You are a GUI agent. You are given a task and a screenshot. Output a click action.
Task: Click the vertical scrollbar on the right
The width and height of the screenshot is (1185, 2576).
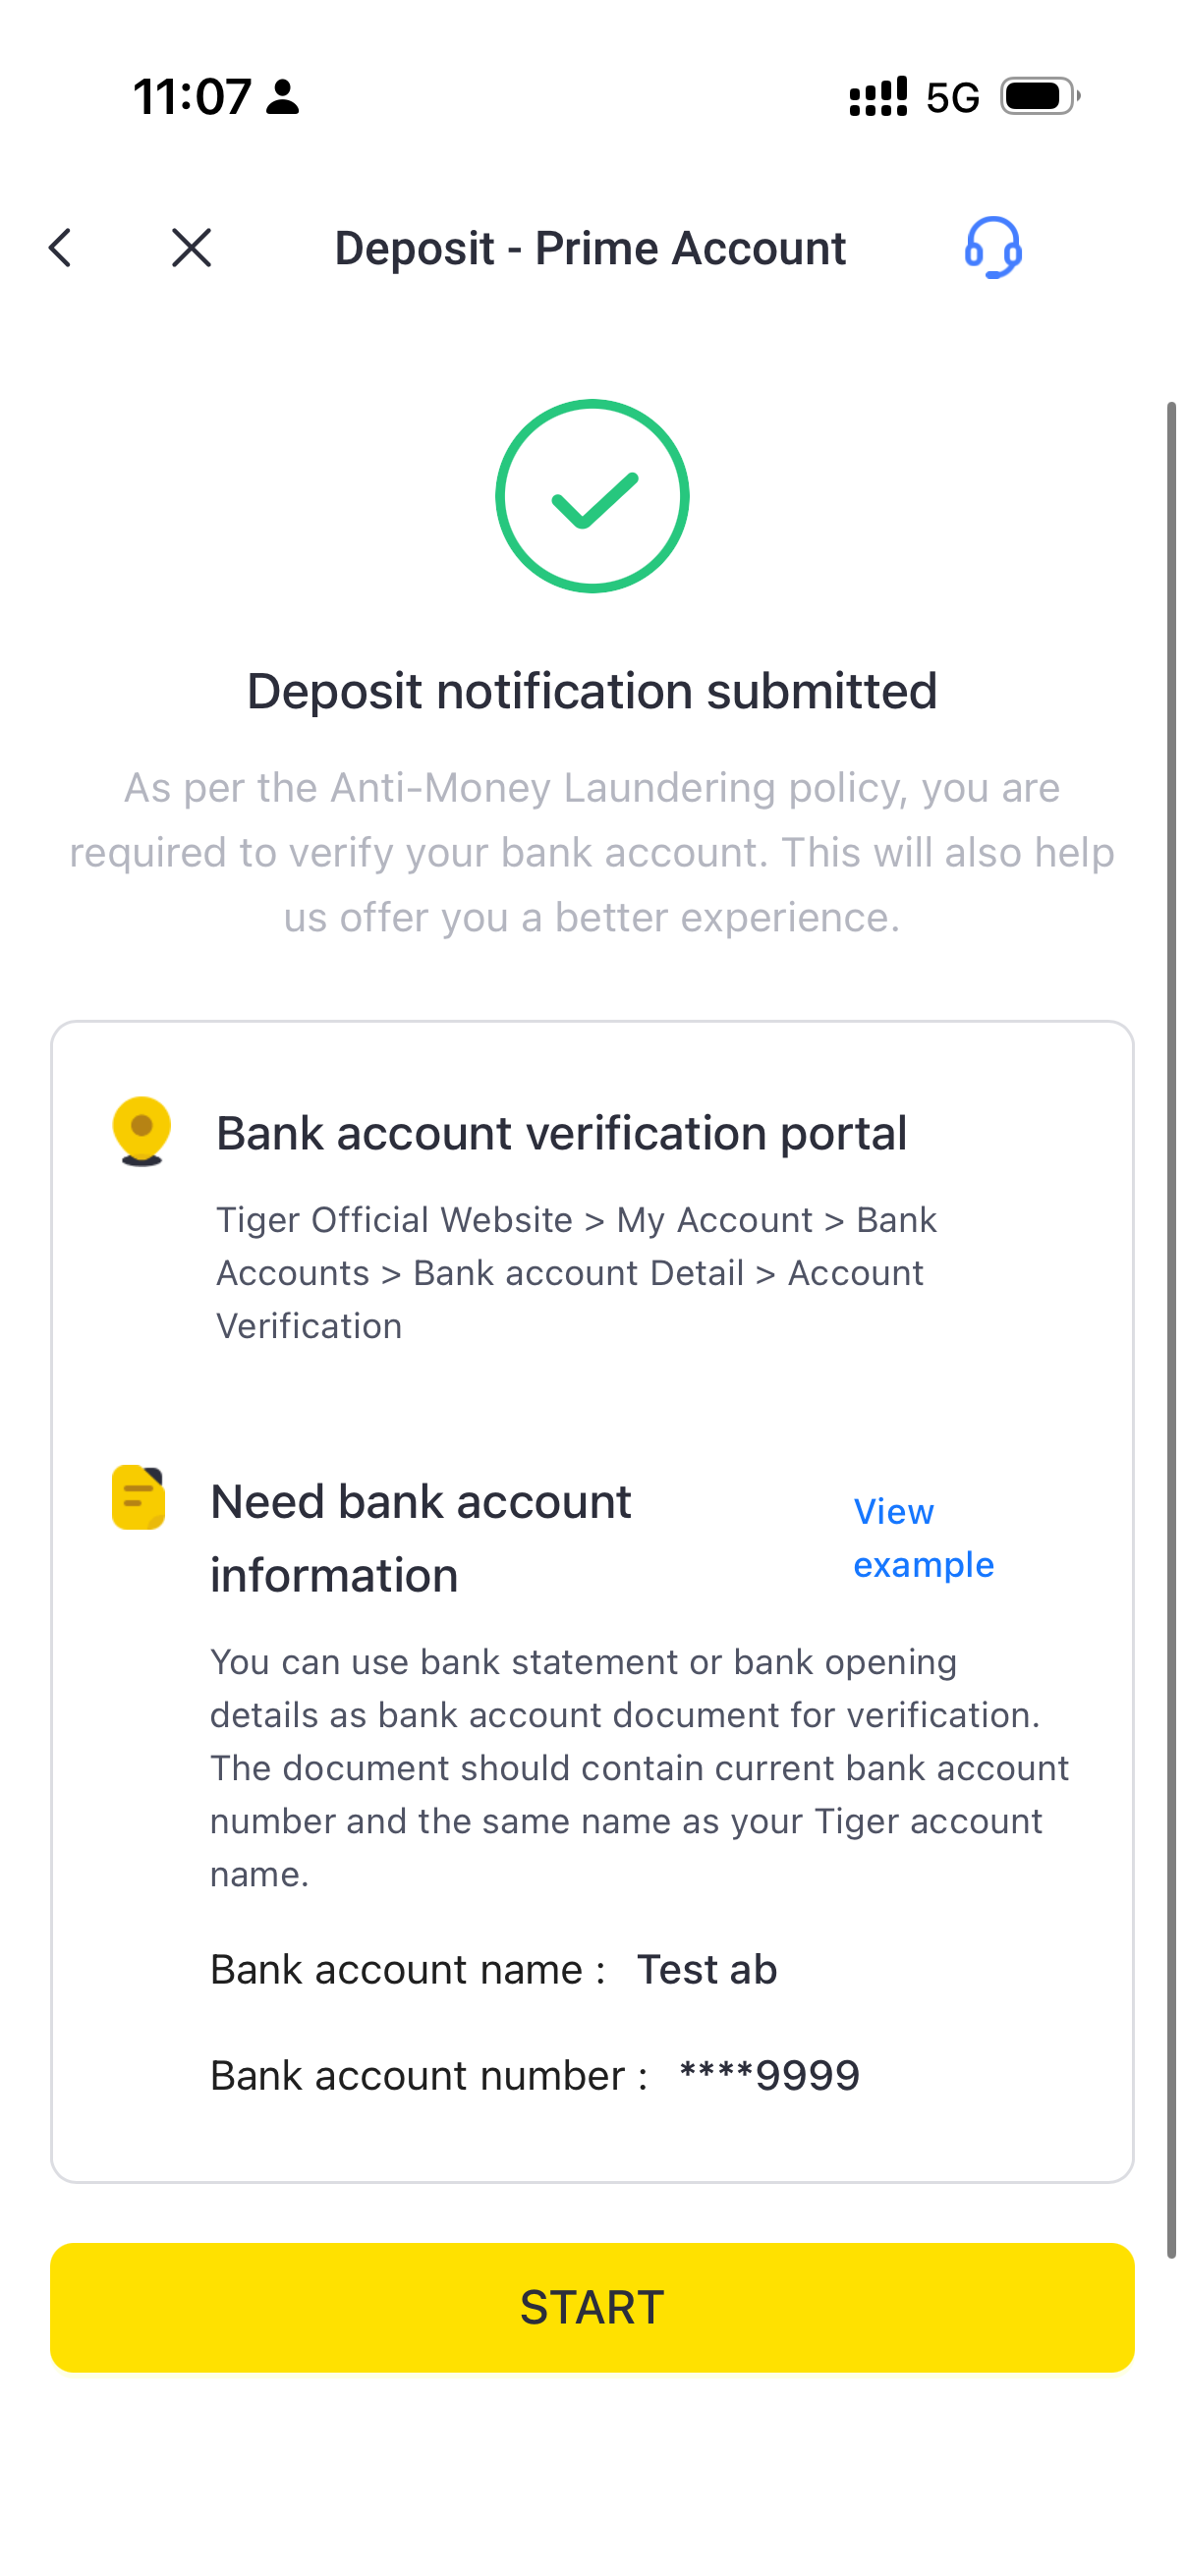[x=1171, y=1300]
